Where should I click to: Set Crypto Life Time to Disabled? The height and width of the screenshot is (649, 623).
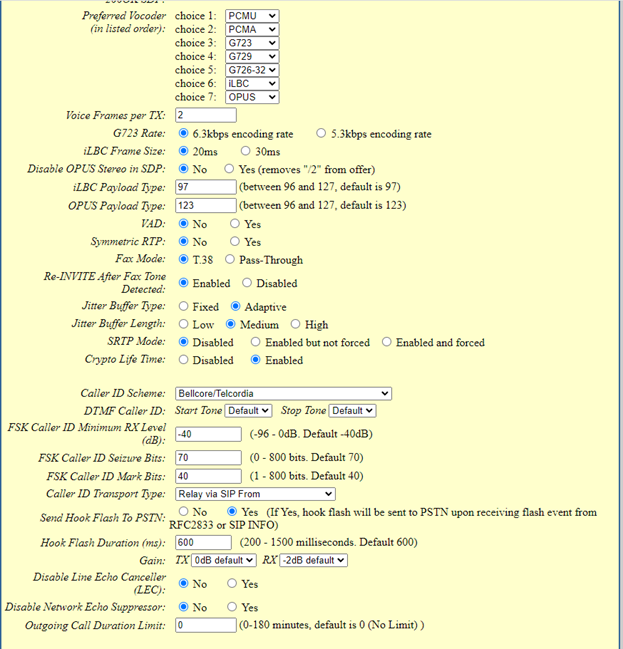(183, 360)
